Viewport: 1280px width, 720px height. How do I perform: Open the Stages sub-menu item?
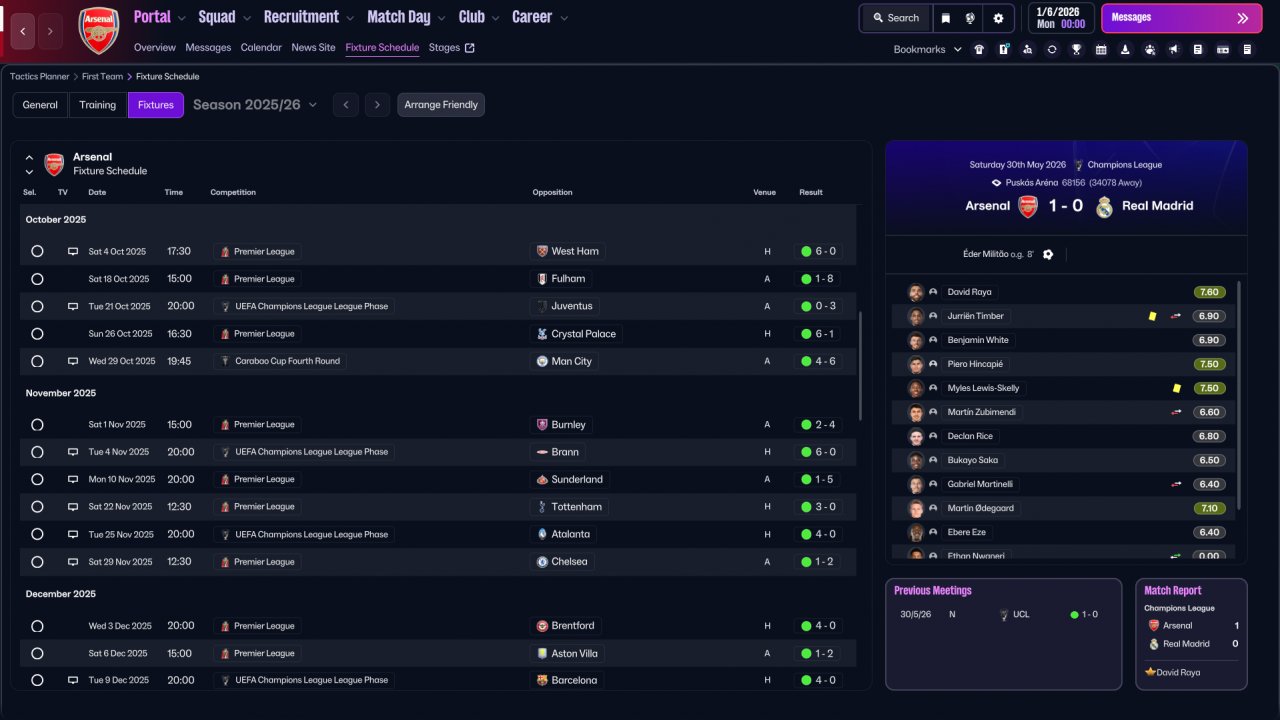click(x=452, y=47)
